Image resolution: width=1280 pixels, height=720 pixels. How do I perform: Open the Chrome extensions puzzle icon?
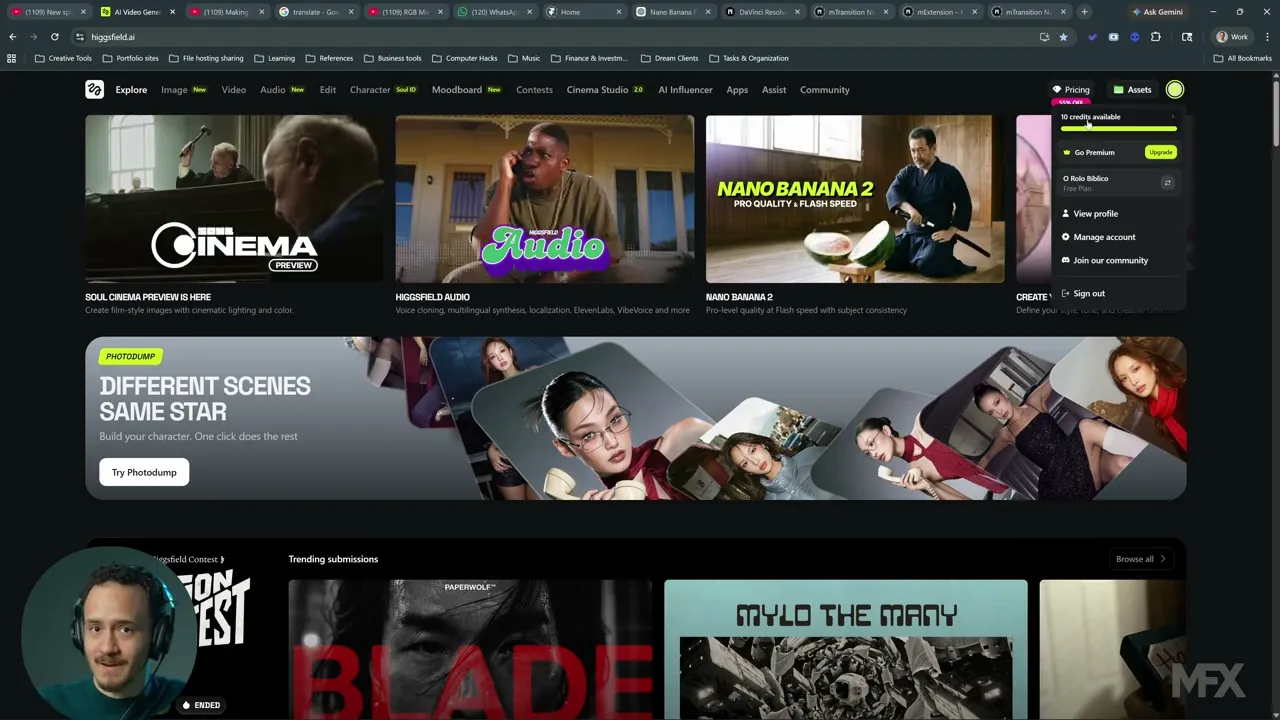pyautogui.click(x=1156, y=37)
